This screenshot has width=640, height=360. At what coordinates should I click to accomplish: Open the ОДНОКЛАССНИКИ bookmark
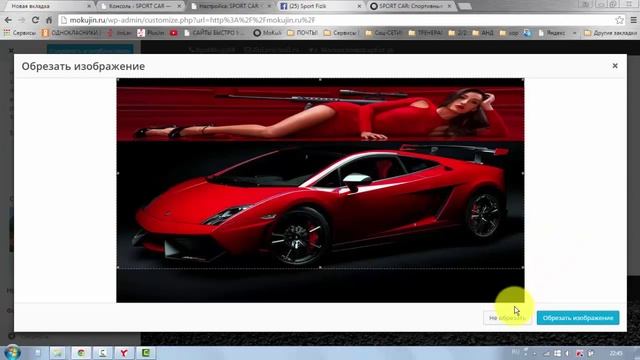coord(70,33)
